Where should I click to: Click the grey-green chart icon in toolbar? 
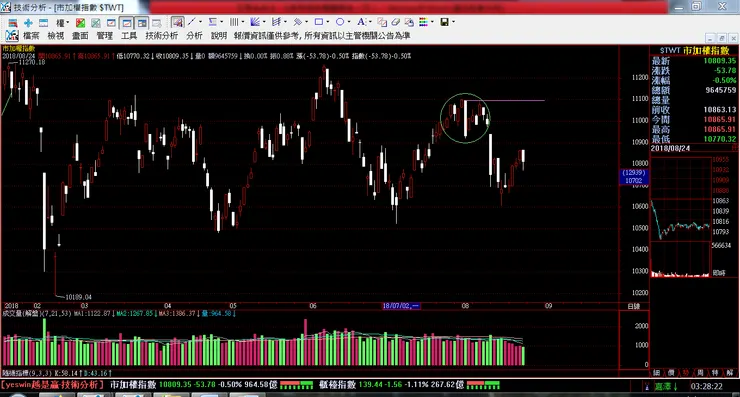[96, 22]
